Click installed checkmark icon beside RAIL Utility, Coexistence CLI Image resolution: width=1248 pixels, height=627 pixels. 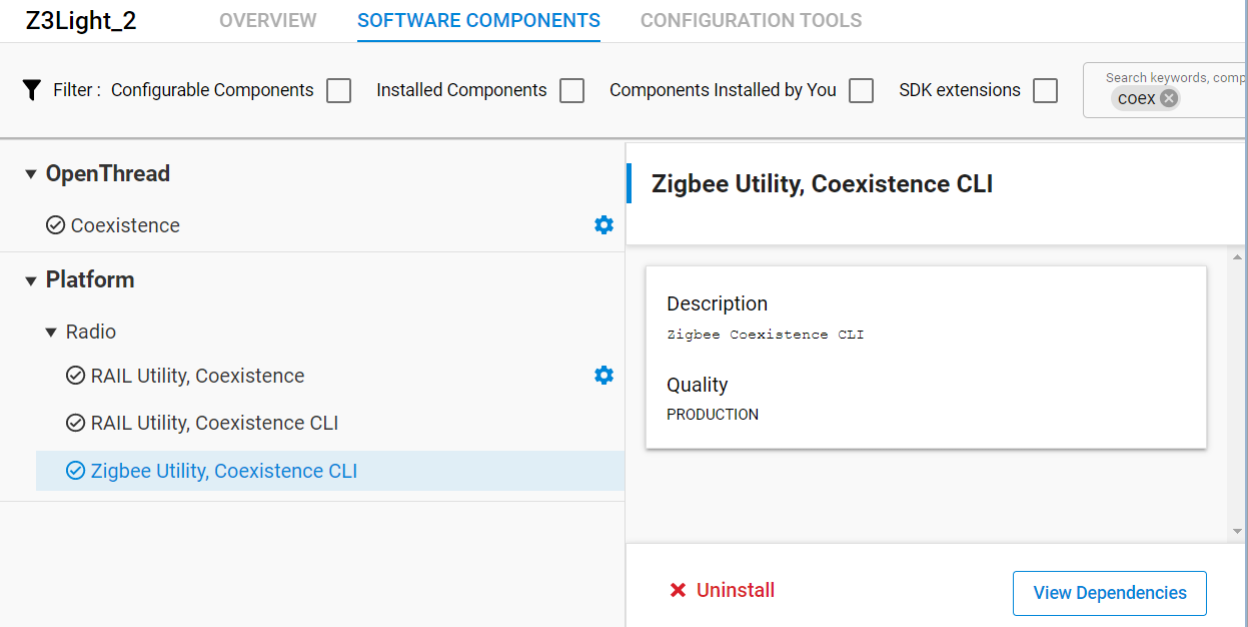(75, 423)
